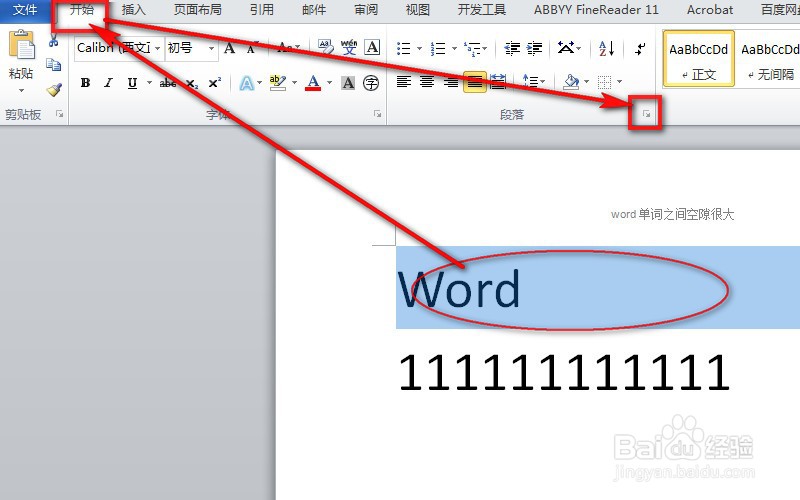Click the enclosed character 字 icon
The image size is (800, 500).
pos(371,83)
